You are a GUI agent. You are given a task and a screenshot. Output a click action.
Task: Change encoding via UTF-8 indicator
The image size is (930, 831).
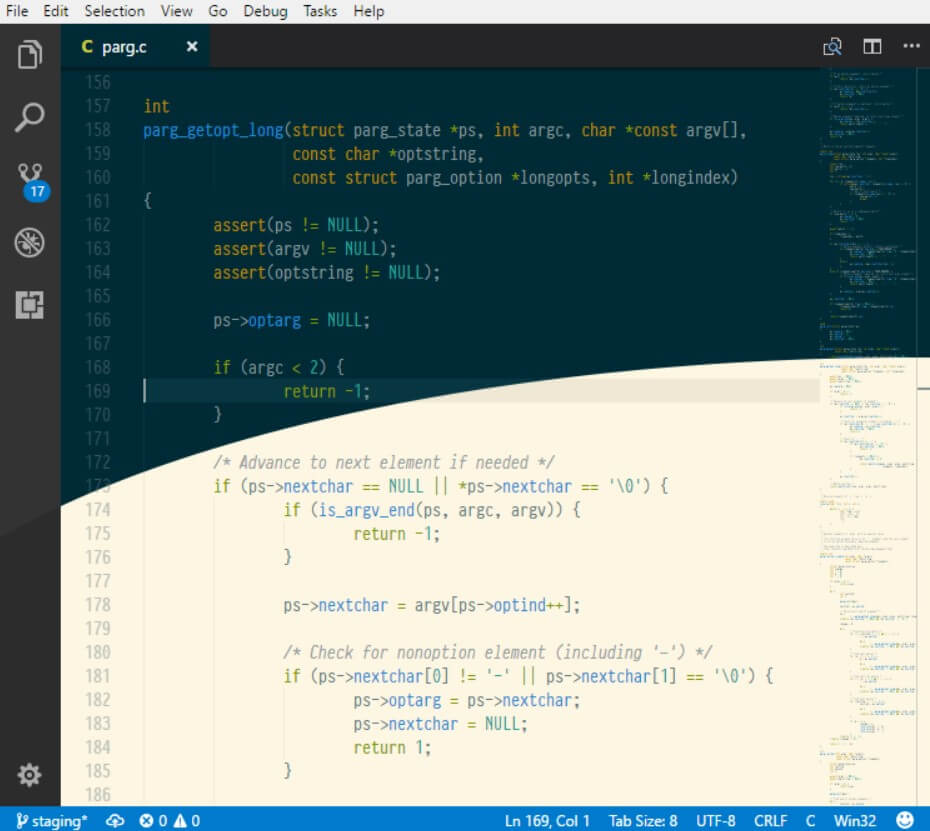(715, 820)
